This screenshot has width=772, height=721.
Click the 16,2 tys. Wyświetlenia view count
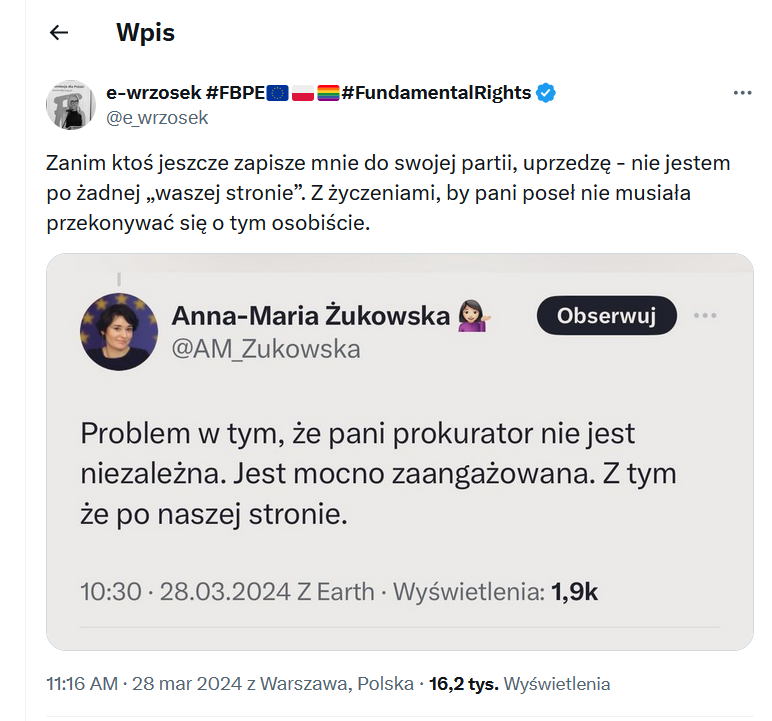tap(519, 685)
